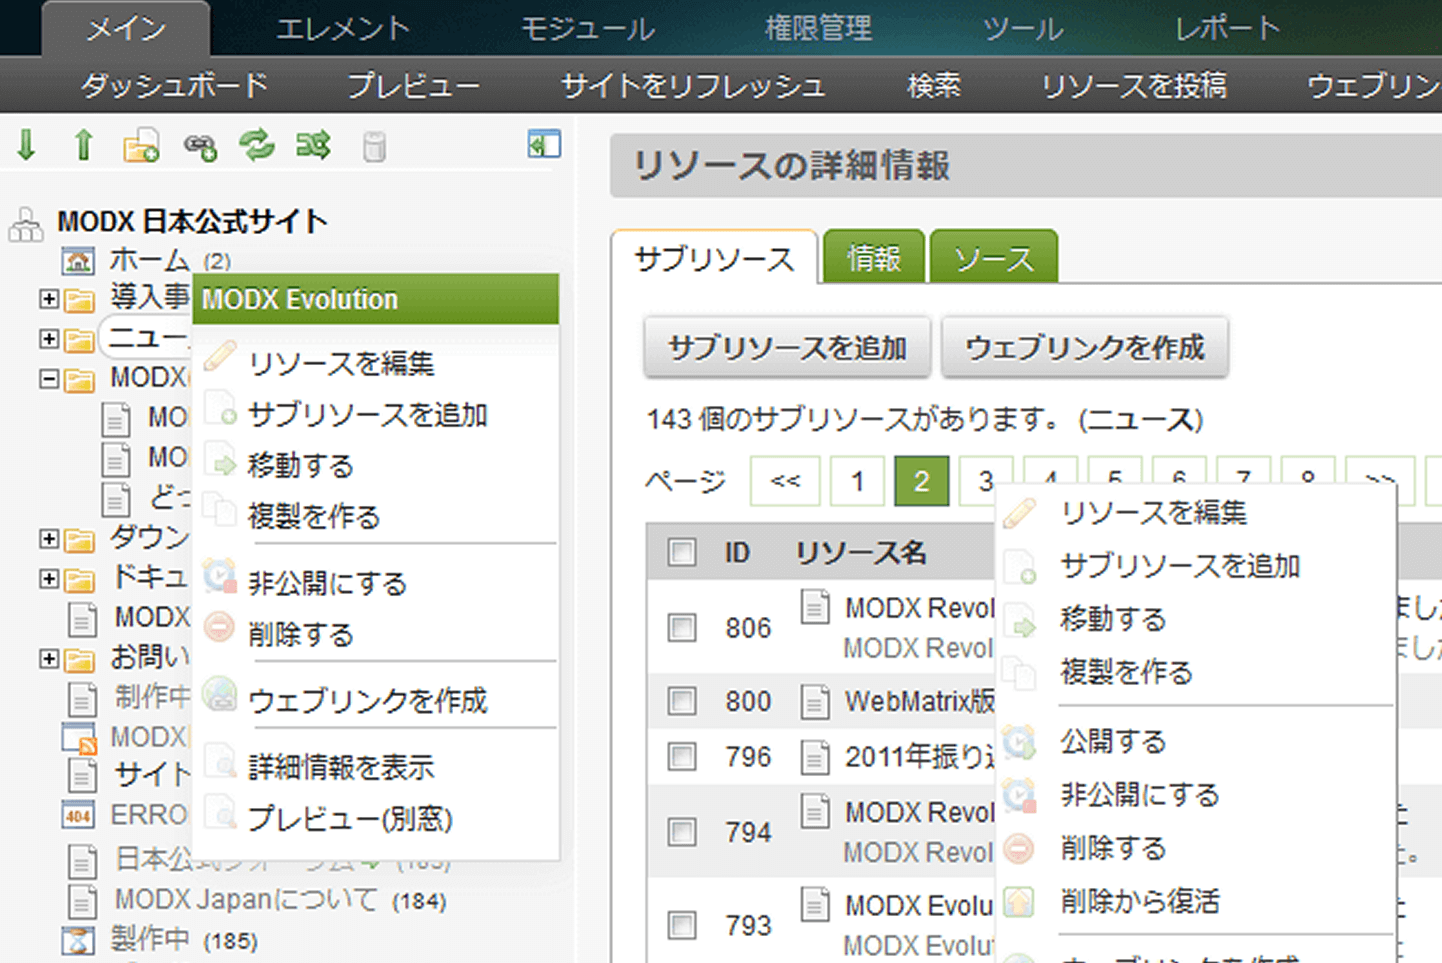Expand the お問い folder in tree
This screenshot has width=1442, height=963.
(49, 658)
